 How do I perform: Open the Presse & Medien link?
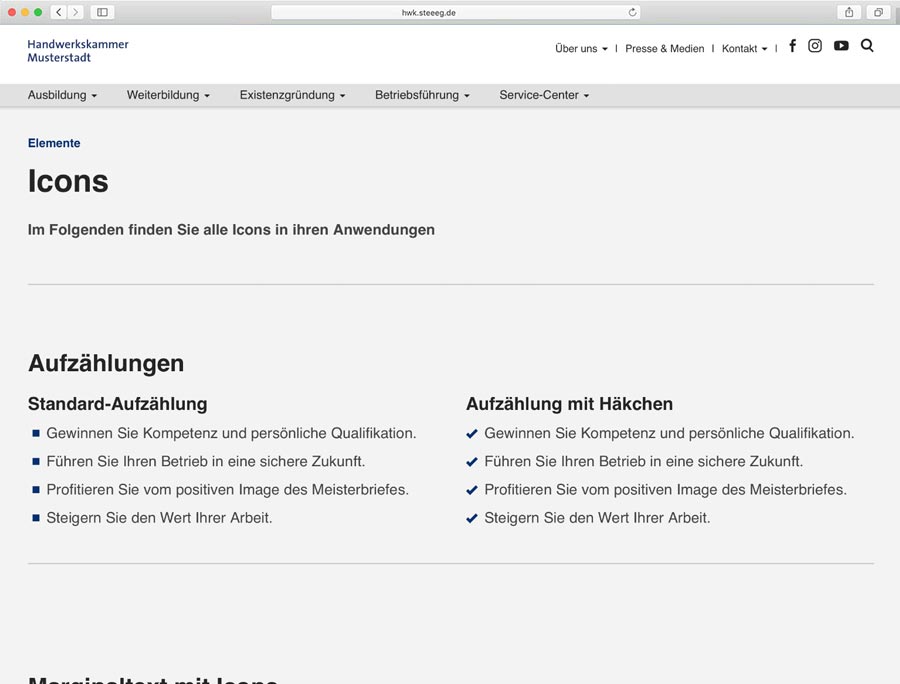(664, 48)
